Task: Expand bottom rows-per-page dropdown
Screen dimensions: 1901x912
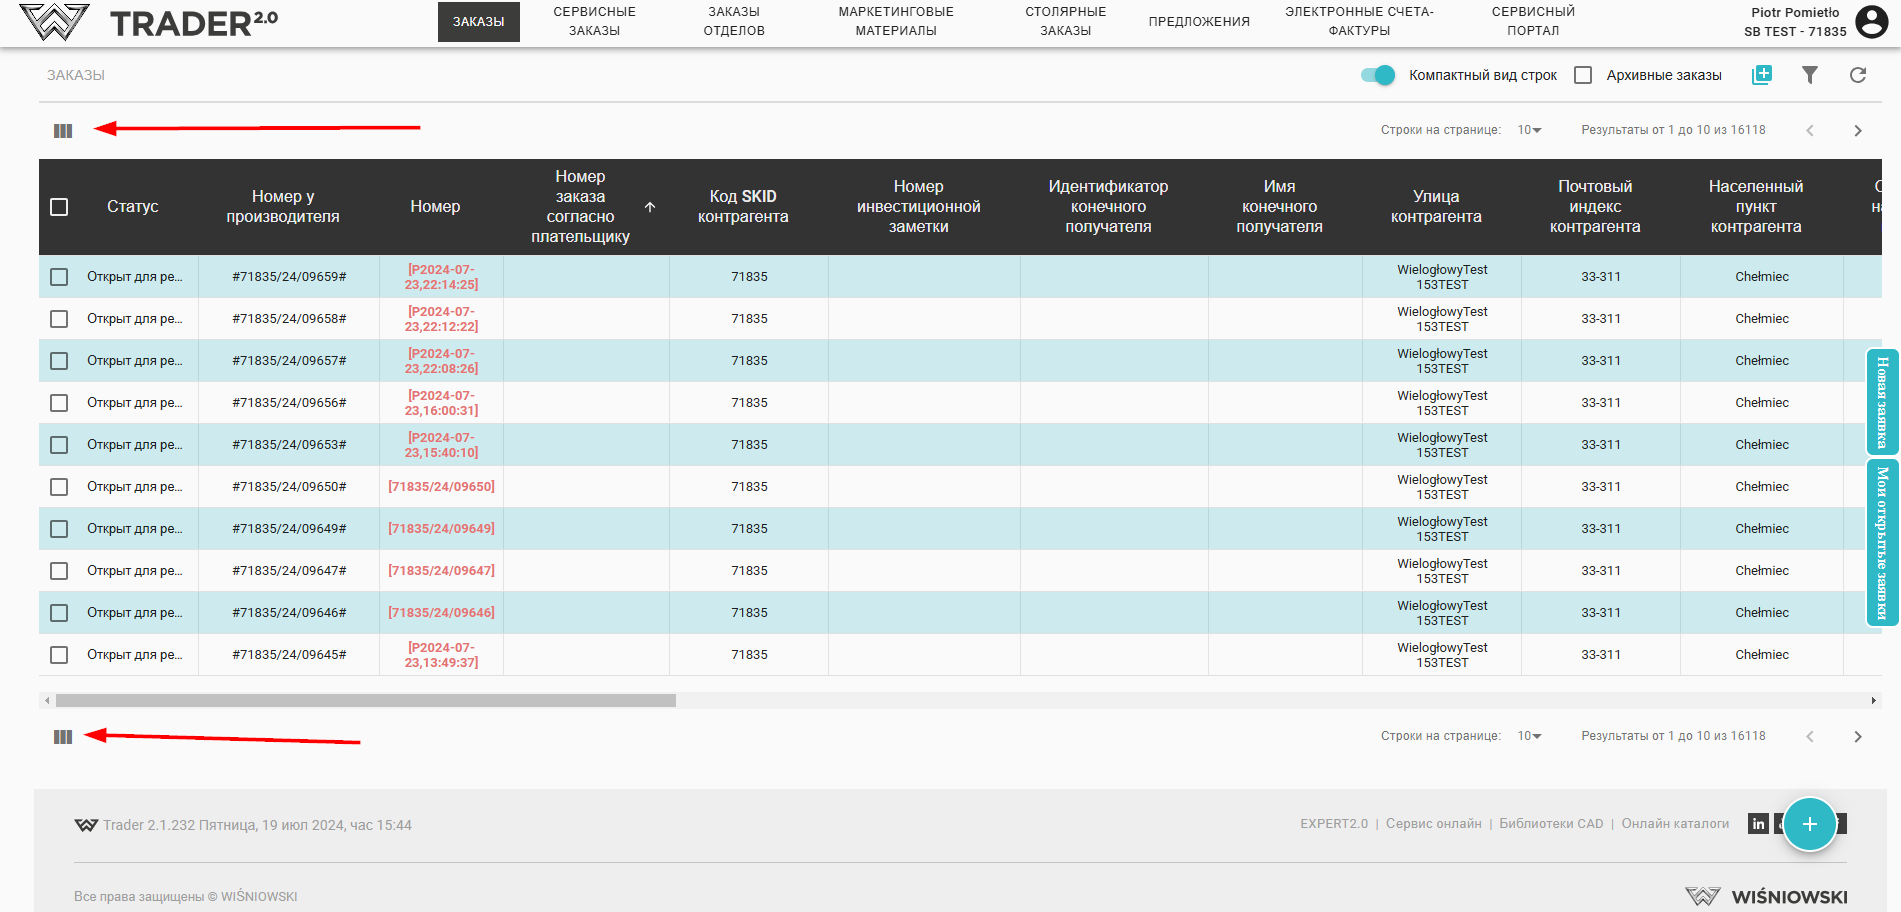Action: [x=1529, y=736]
